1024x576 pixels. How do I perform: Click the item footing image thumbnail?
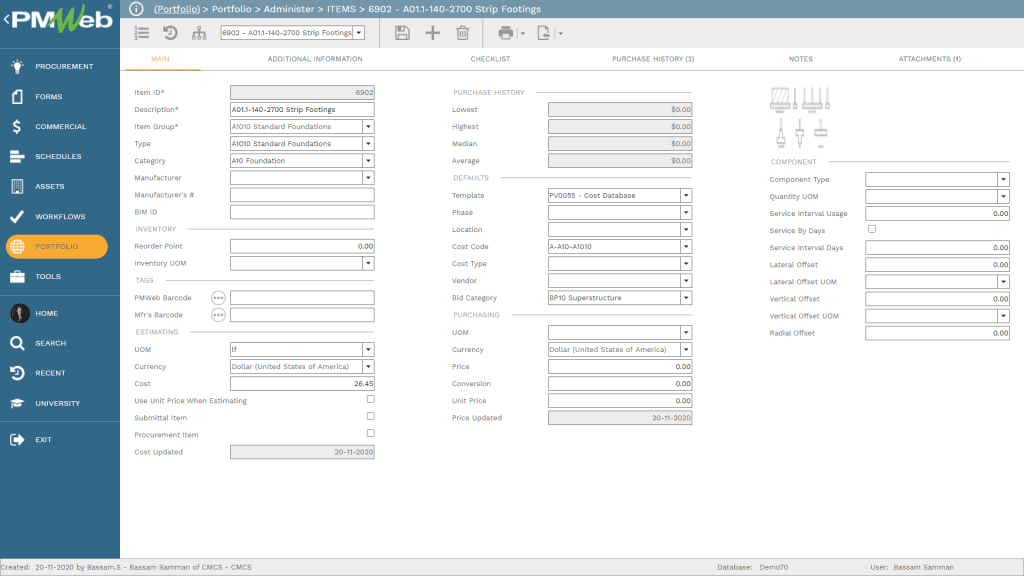pos(800,118)
